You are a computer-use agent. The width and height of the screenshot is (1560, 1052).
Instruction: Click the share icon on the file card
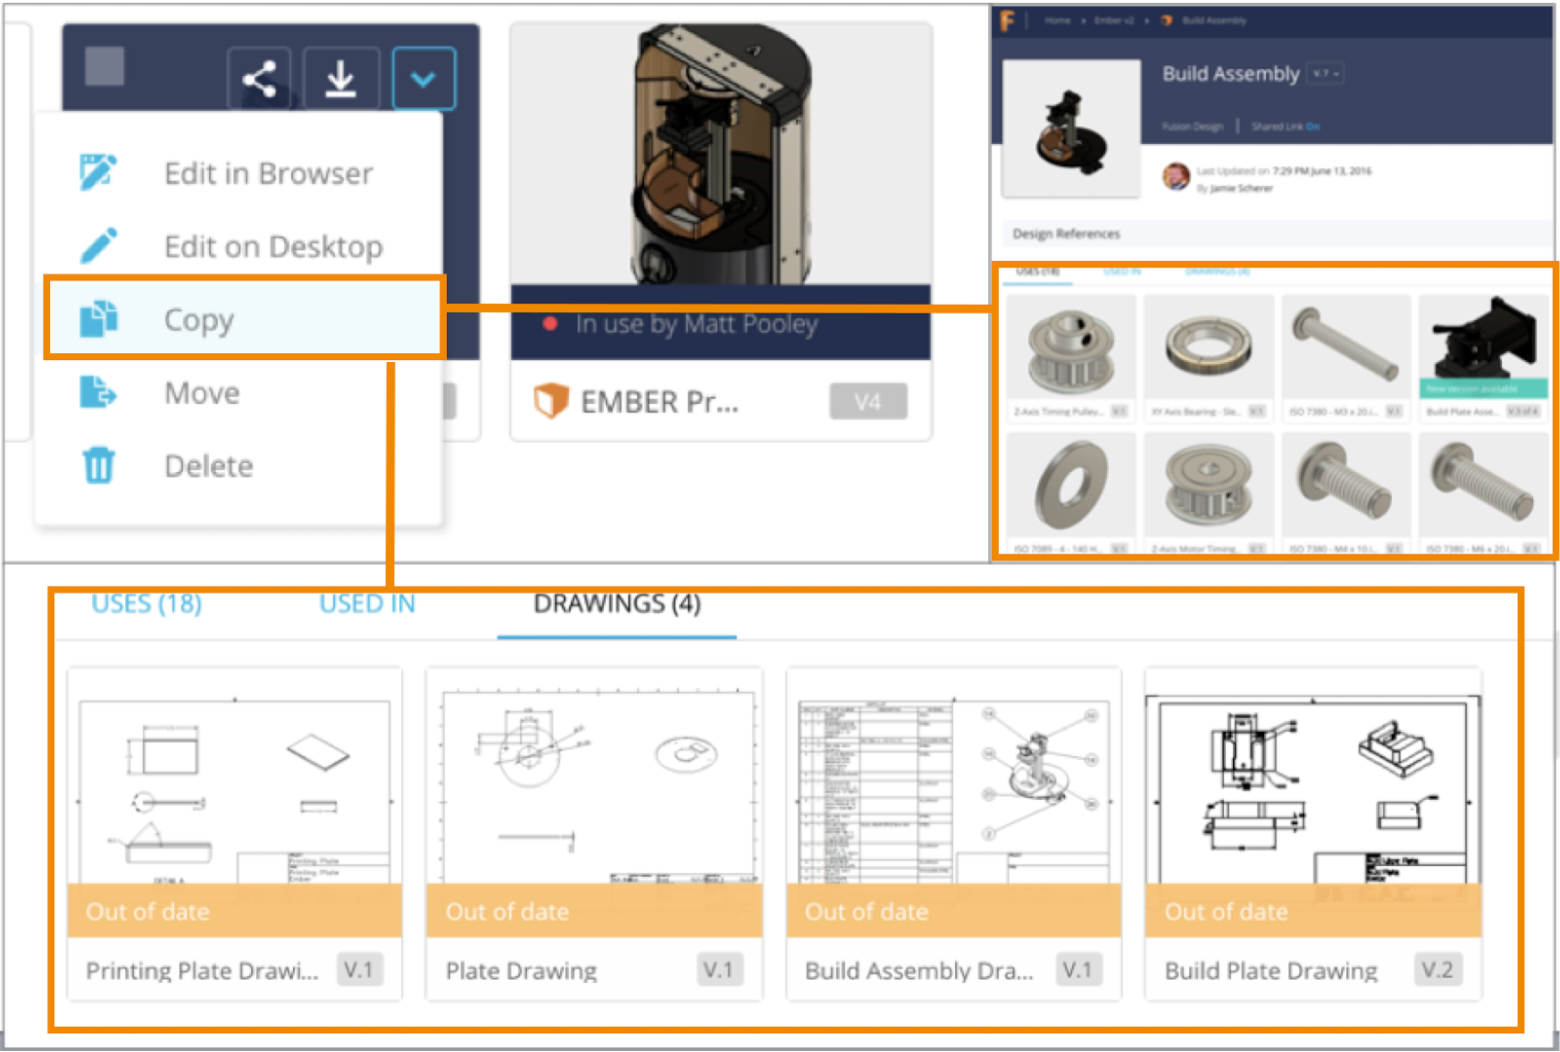point(259,78)
